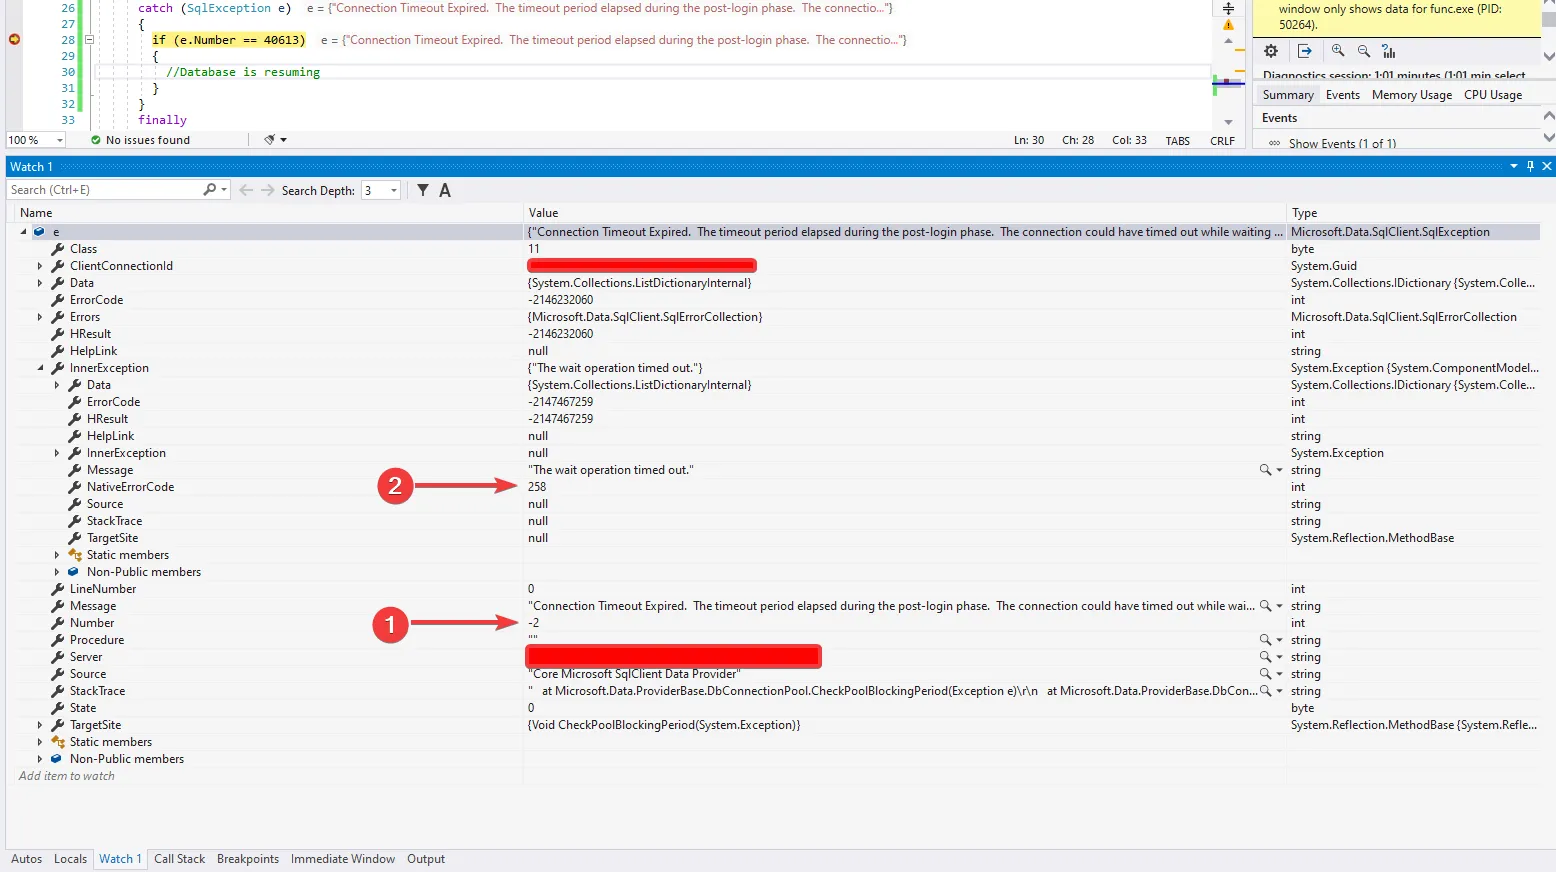Image resolution: width=1556 pixels, height=872 pixels.
Task: Switch to the Locals tab
Action: coord(70,859)
